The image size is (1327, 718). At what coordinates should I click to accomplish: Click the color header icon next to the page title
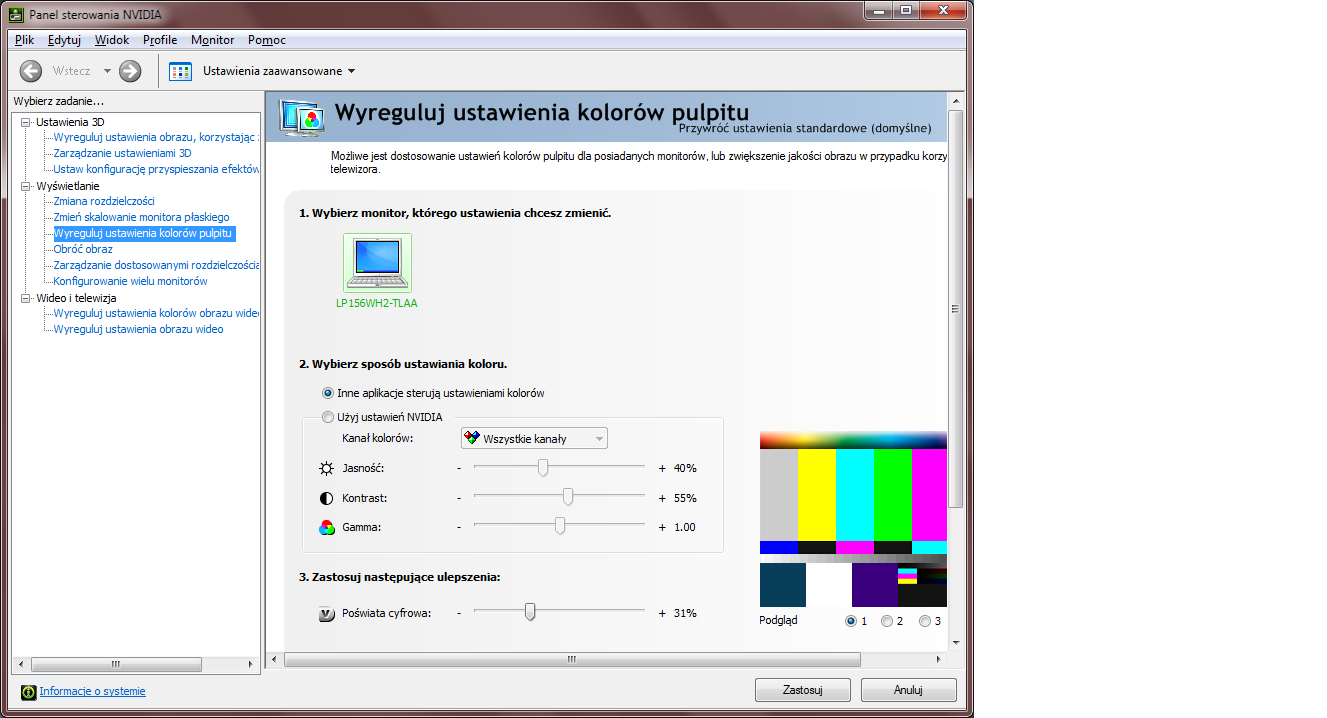(302, 117)
